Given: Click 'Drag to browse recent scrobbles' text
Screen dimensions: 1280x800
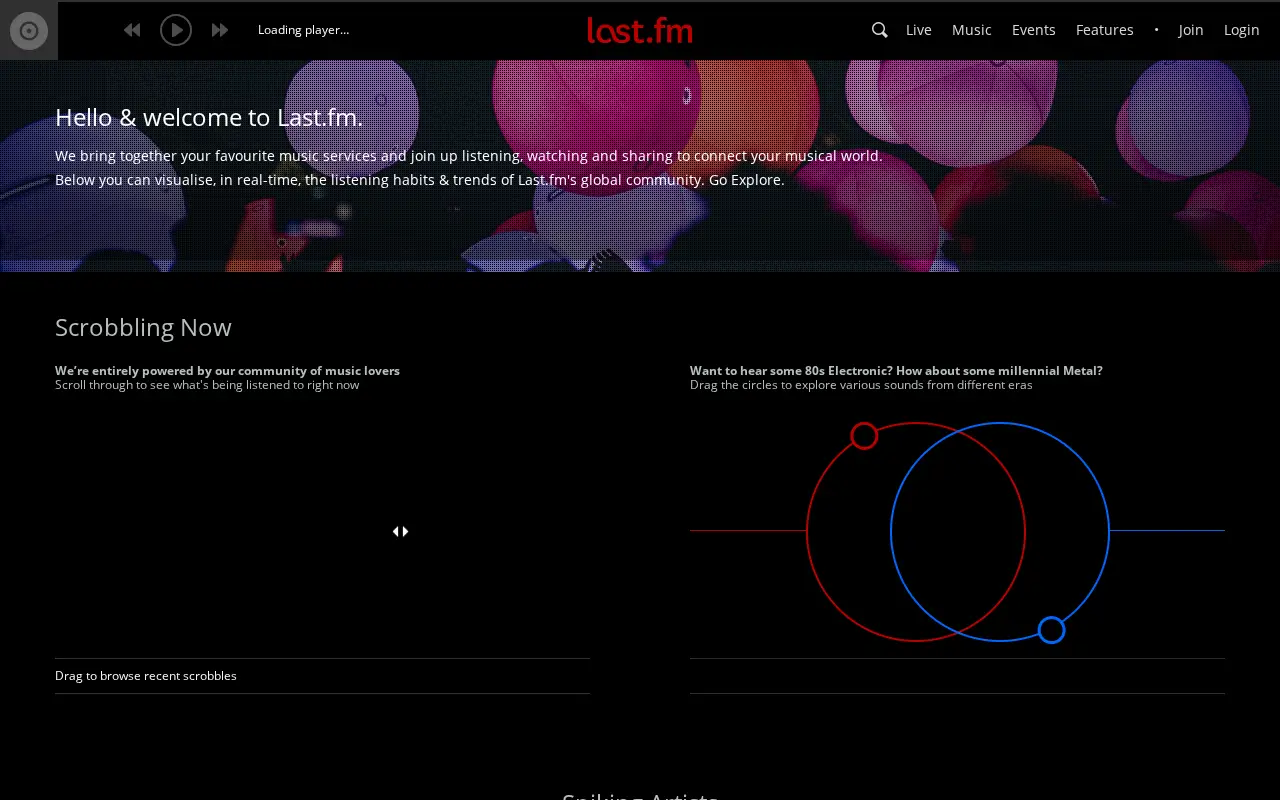Looking at the screenshot, I should tap(146, 676).
